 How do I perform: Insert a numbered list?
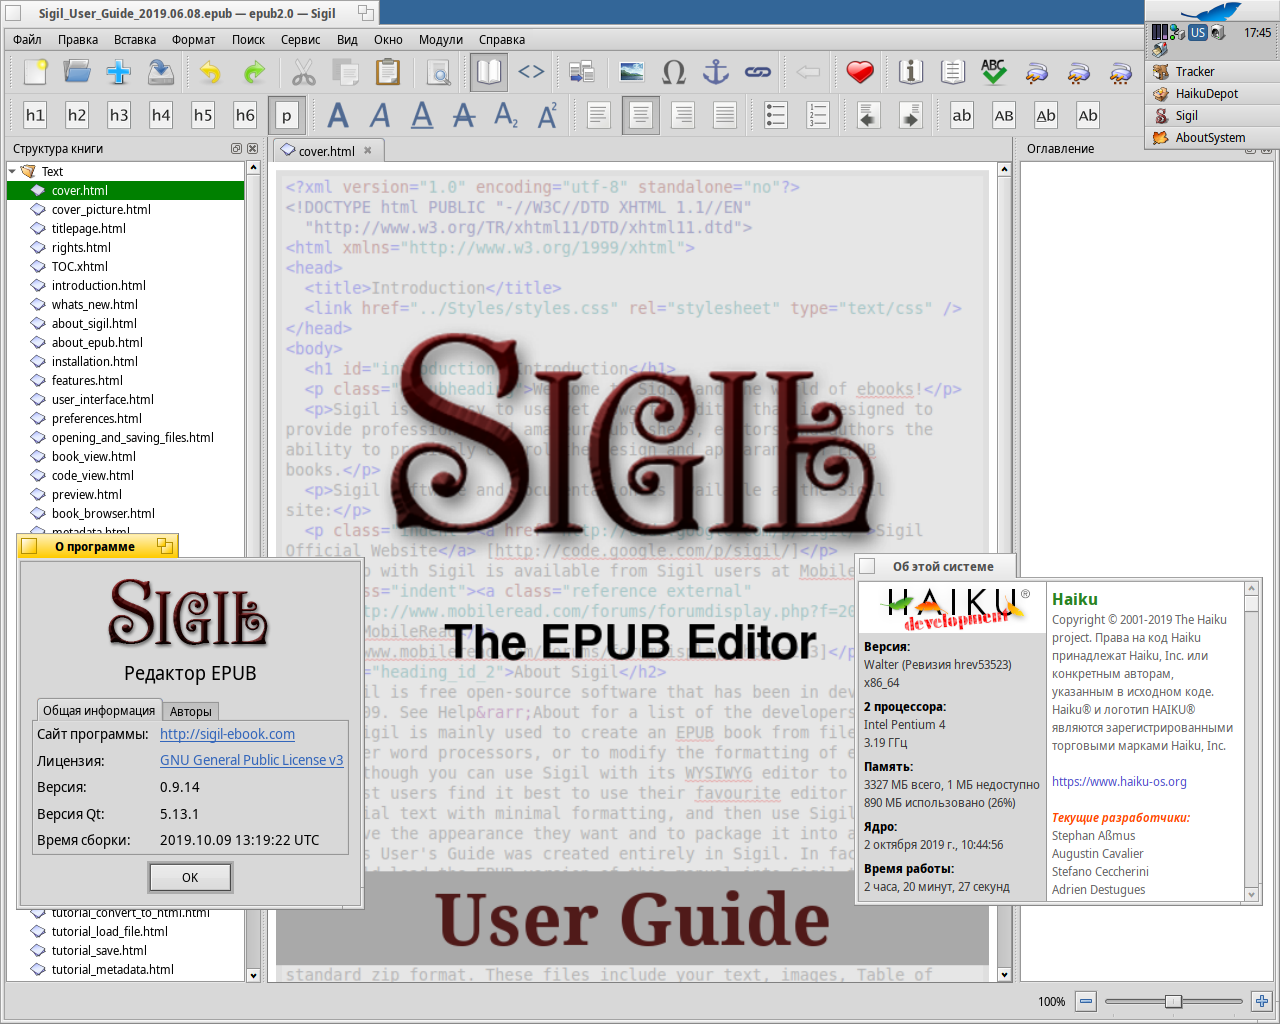click(x=818, y=115)
